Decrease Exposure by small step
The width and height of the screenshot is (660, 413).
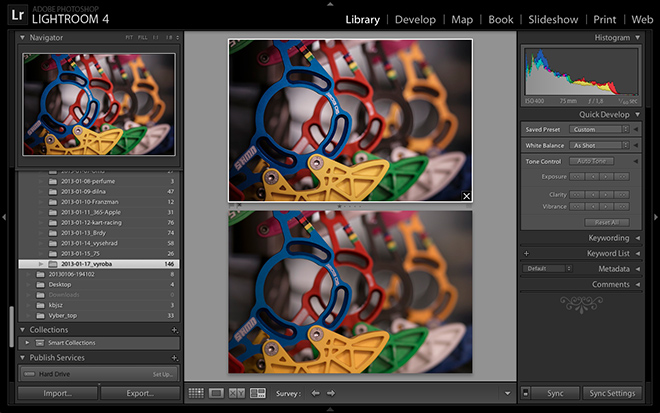[x=592, y=177]
